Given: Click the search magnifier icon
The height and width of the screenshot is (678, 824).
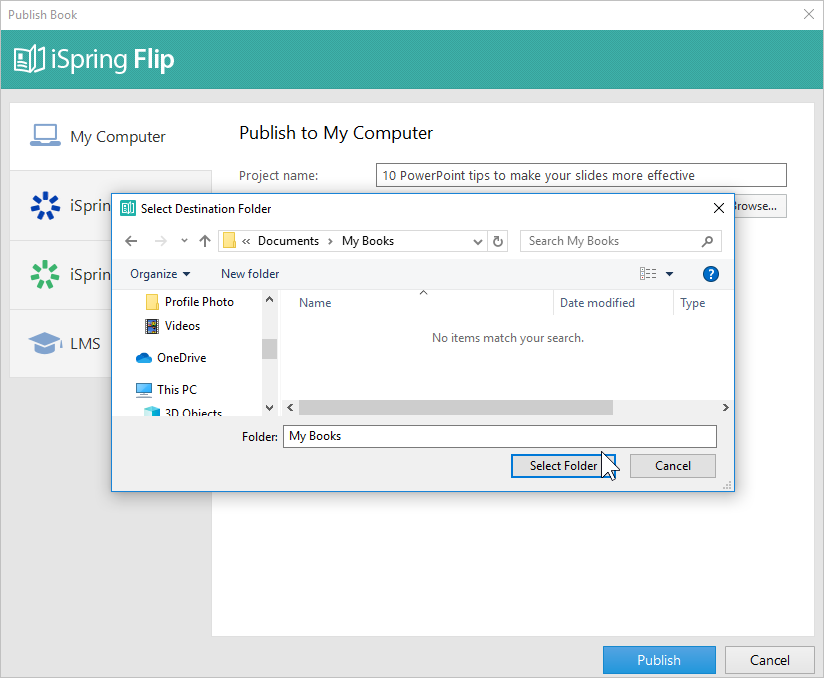Looking at the screenshot, I should coord(707,241).
